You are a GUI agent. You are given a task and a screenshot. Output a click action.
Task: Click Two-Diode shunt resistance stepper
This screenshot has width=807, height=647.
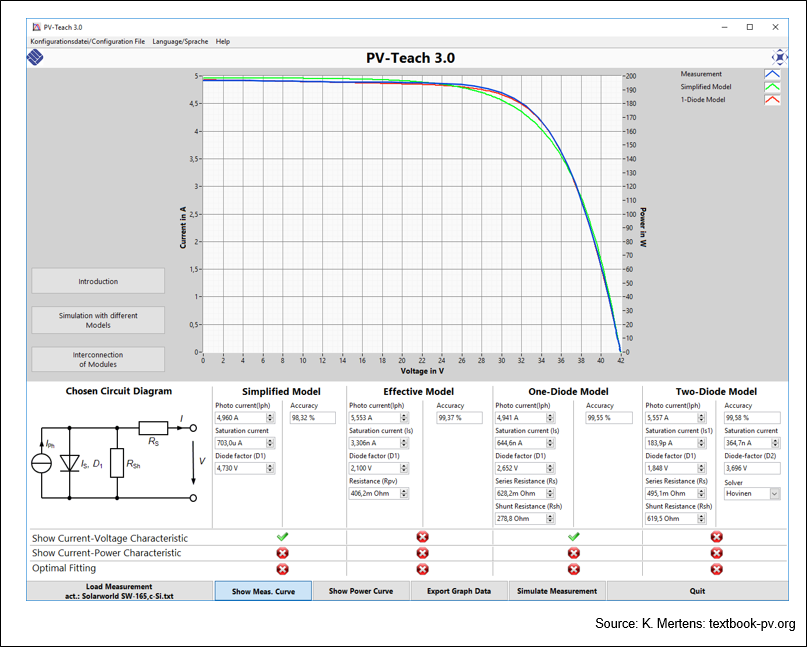point(701,518)
